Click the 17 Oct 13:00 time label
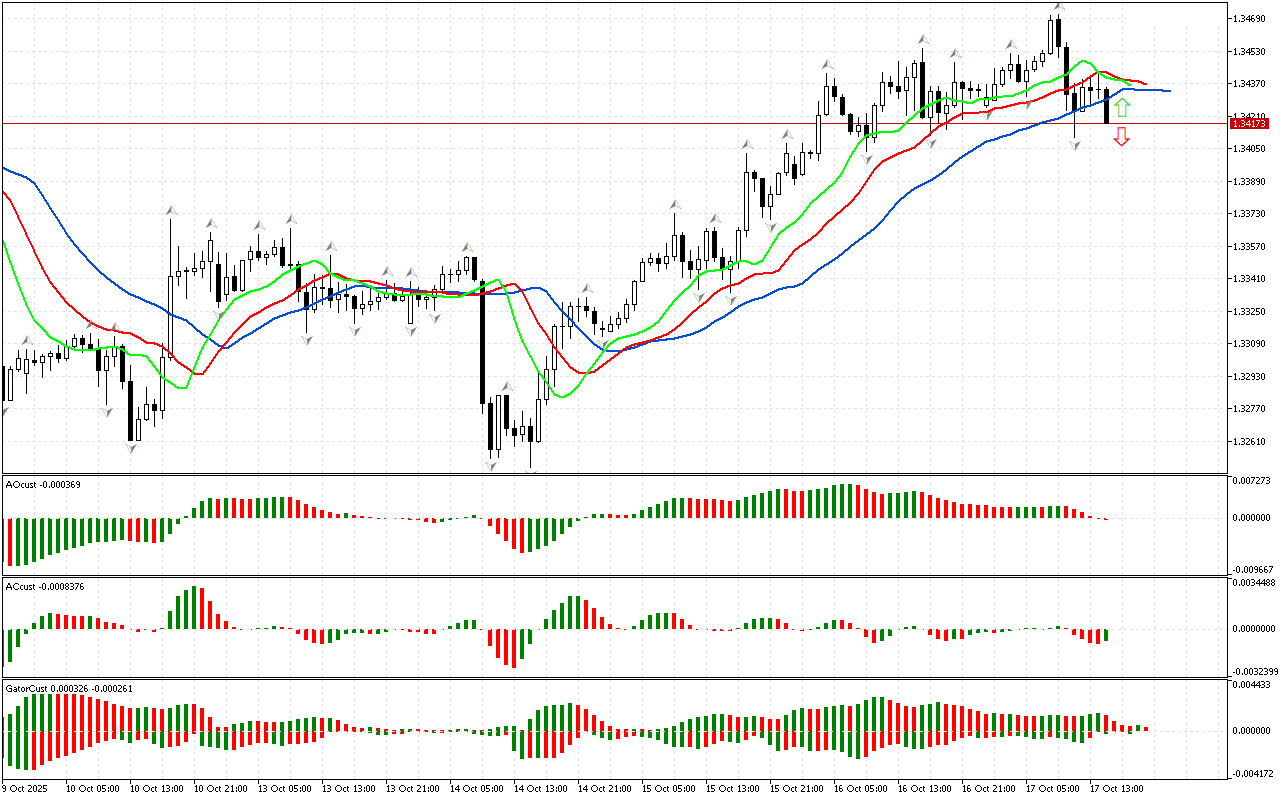The width and height of the screenshot is (1280, 800). [x=1116, y=789]
